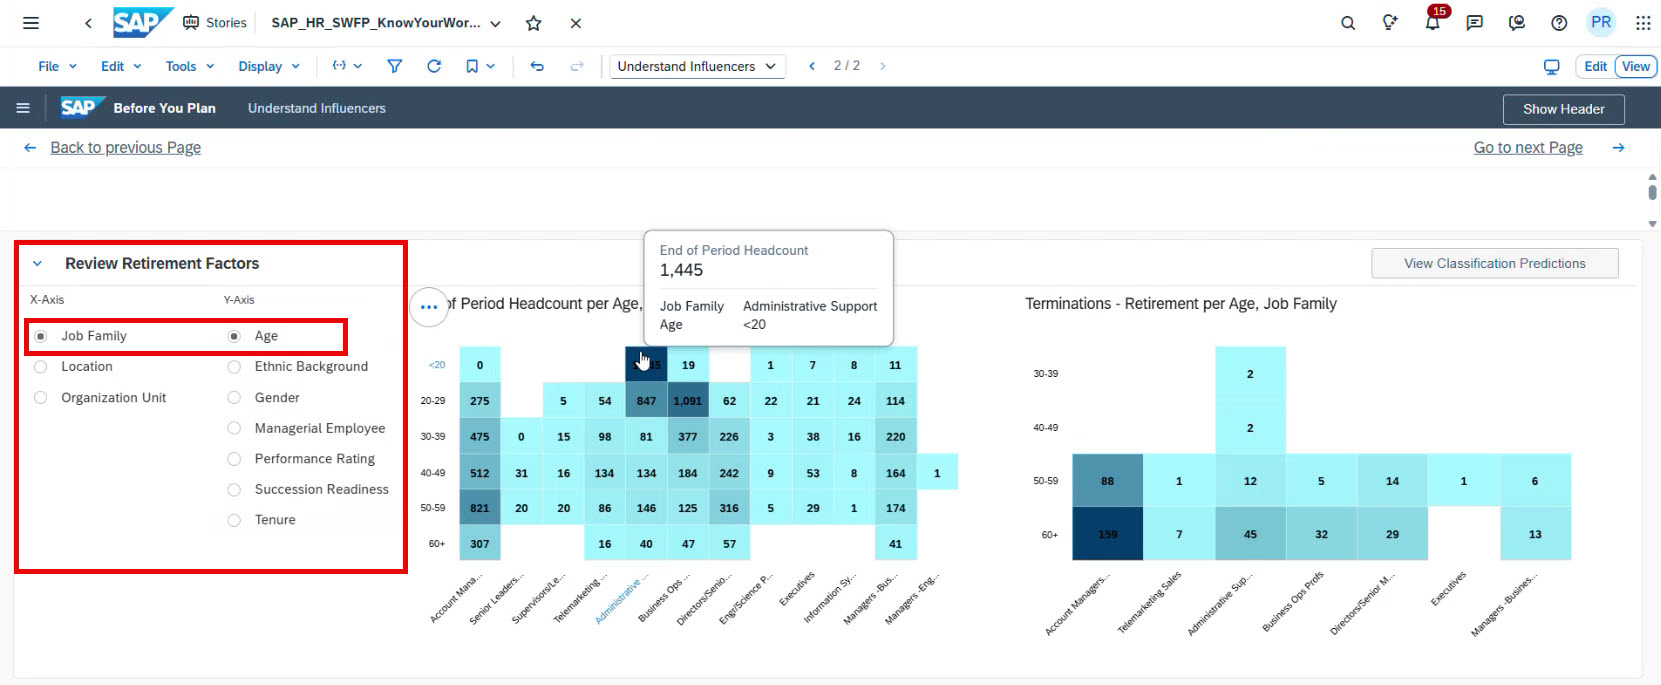
Task: Open the Tools menu
Action: 189,66
